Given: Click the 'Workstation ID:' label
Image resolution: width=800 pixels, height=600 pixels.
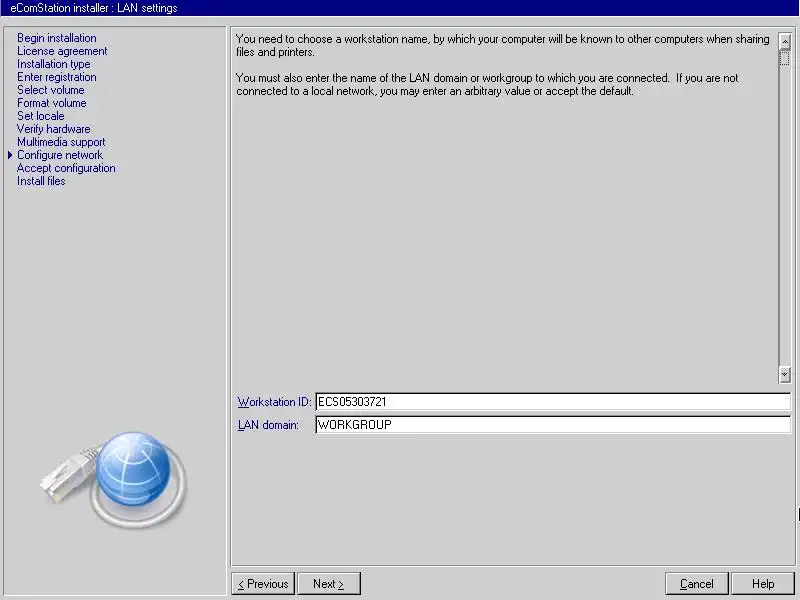Looking at the screenshot, I should 274,402.
